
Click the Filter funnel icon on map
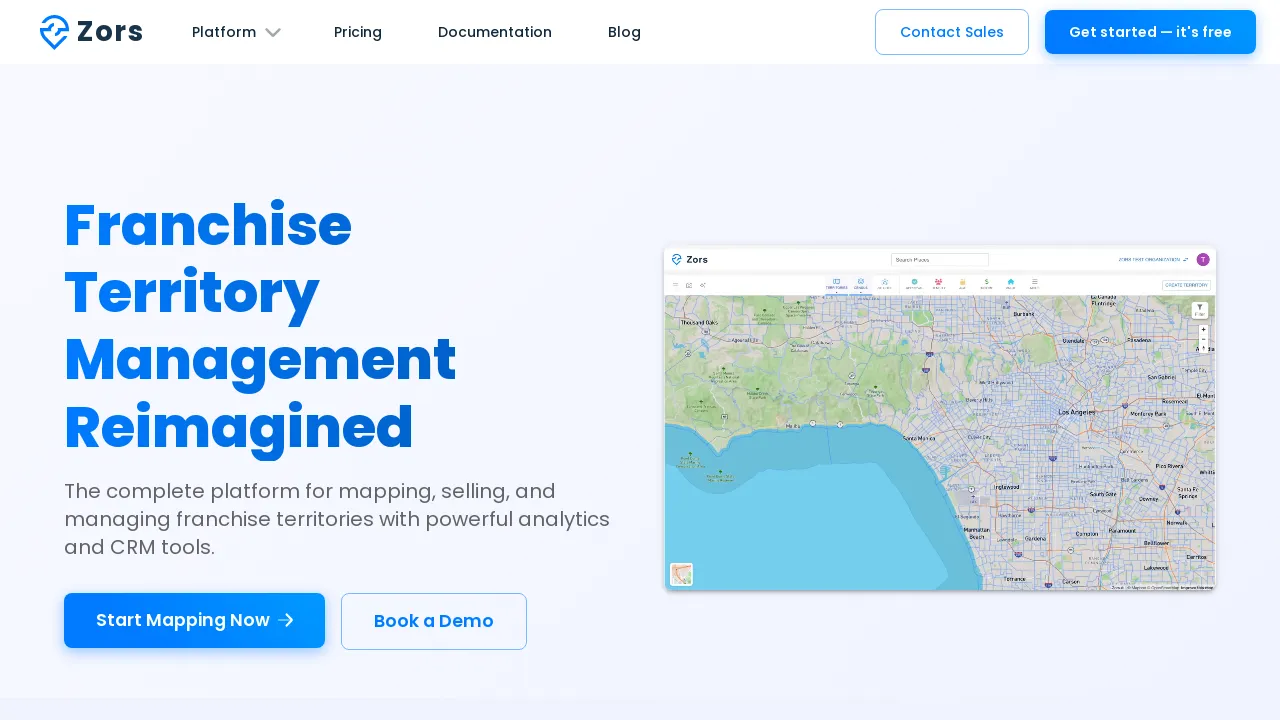(1200, 310)
